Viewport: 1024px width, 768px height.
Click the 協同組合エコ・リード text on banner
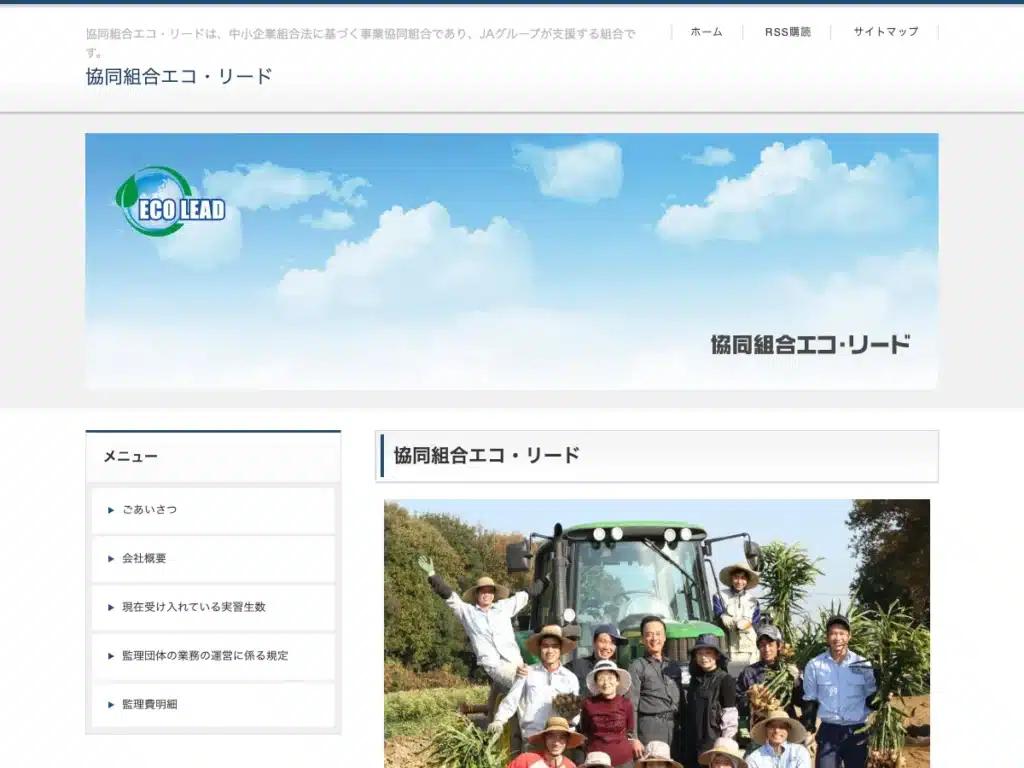[810, 344]
